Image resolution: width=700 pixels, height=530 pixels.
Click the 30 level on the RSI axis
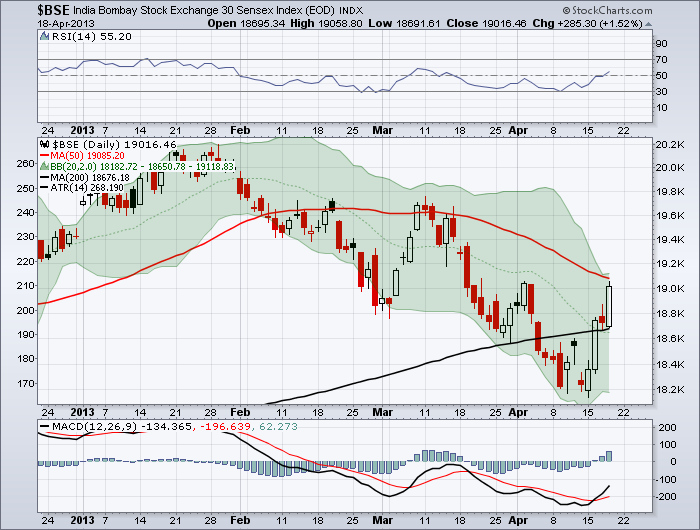point(662,92)
